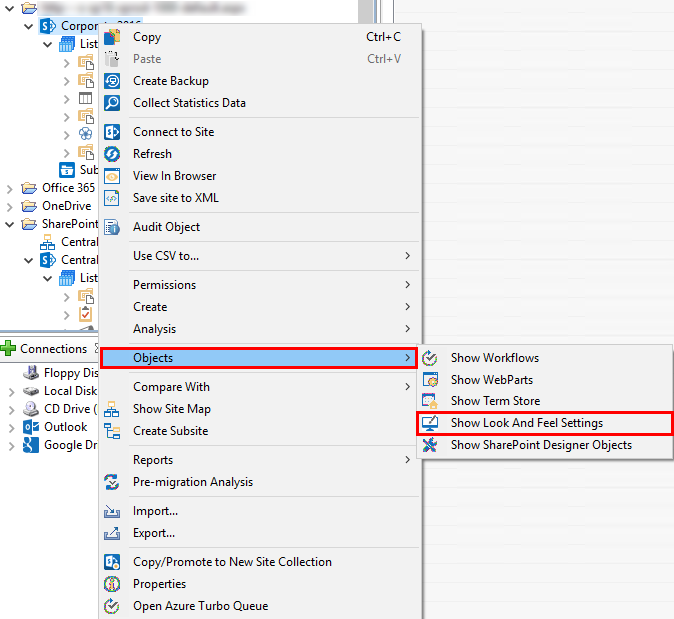The width and height of the screenshot is (674, 619).
Task: Click the Create Subsite icon
Action: pos(112,431)
